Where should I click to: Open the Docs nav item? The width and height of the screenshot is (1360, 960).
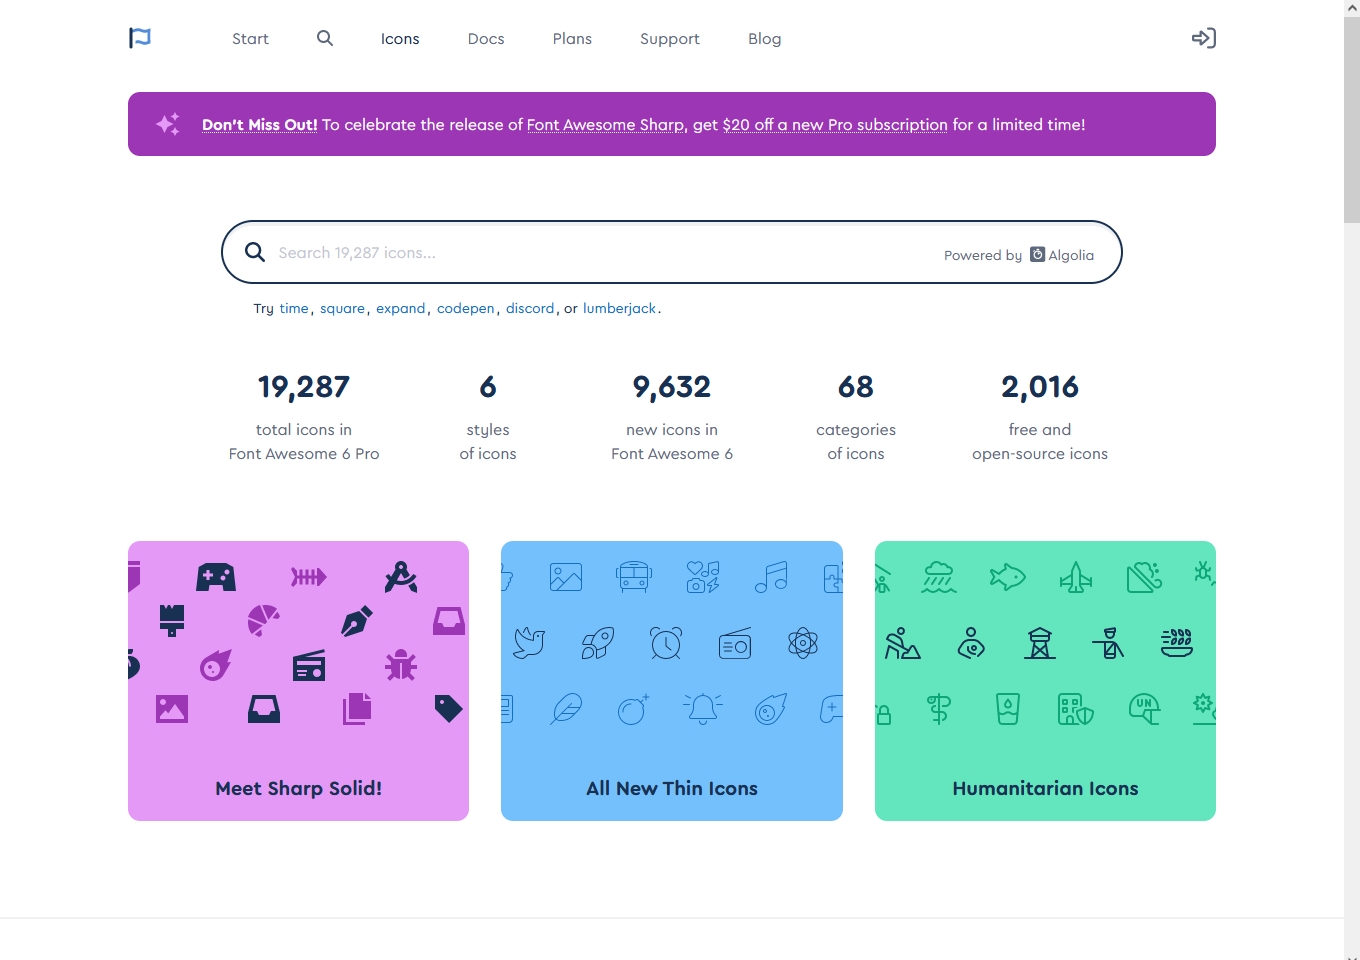coord(486,39)
